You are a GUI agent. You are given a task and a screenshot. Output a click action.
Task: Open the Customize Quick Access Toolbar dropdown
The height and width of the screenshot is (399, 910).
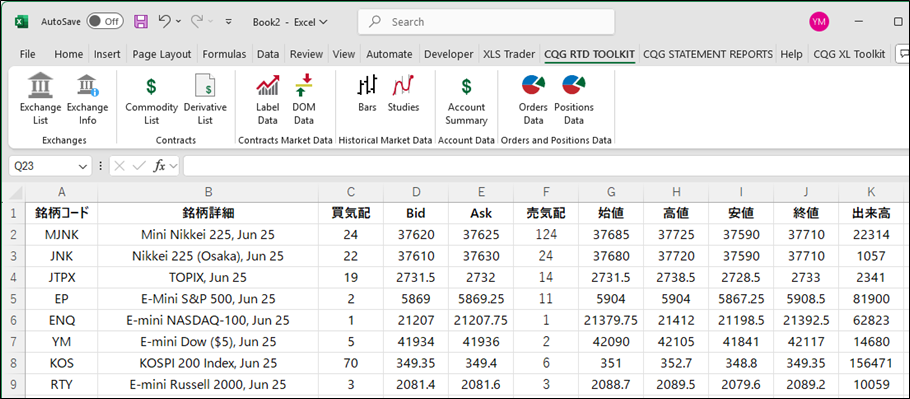pyautogui.click(x=229, y=22)
